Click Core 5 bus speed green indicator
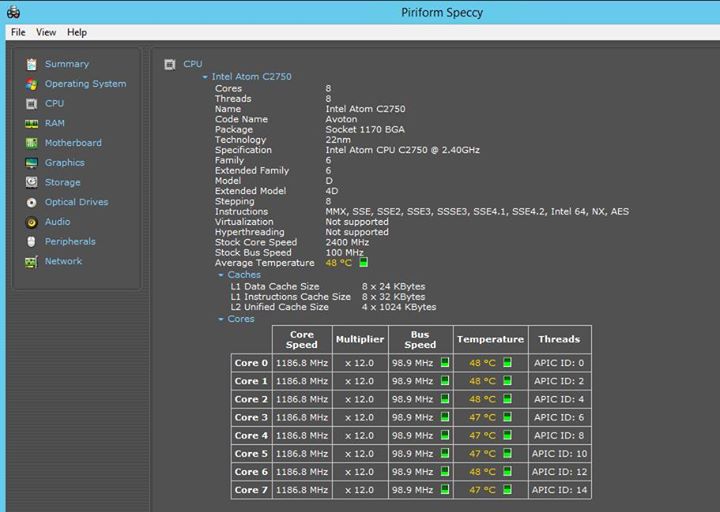The image size is (720, 512). 444,453
